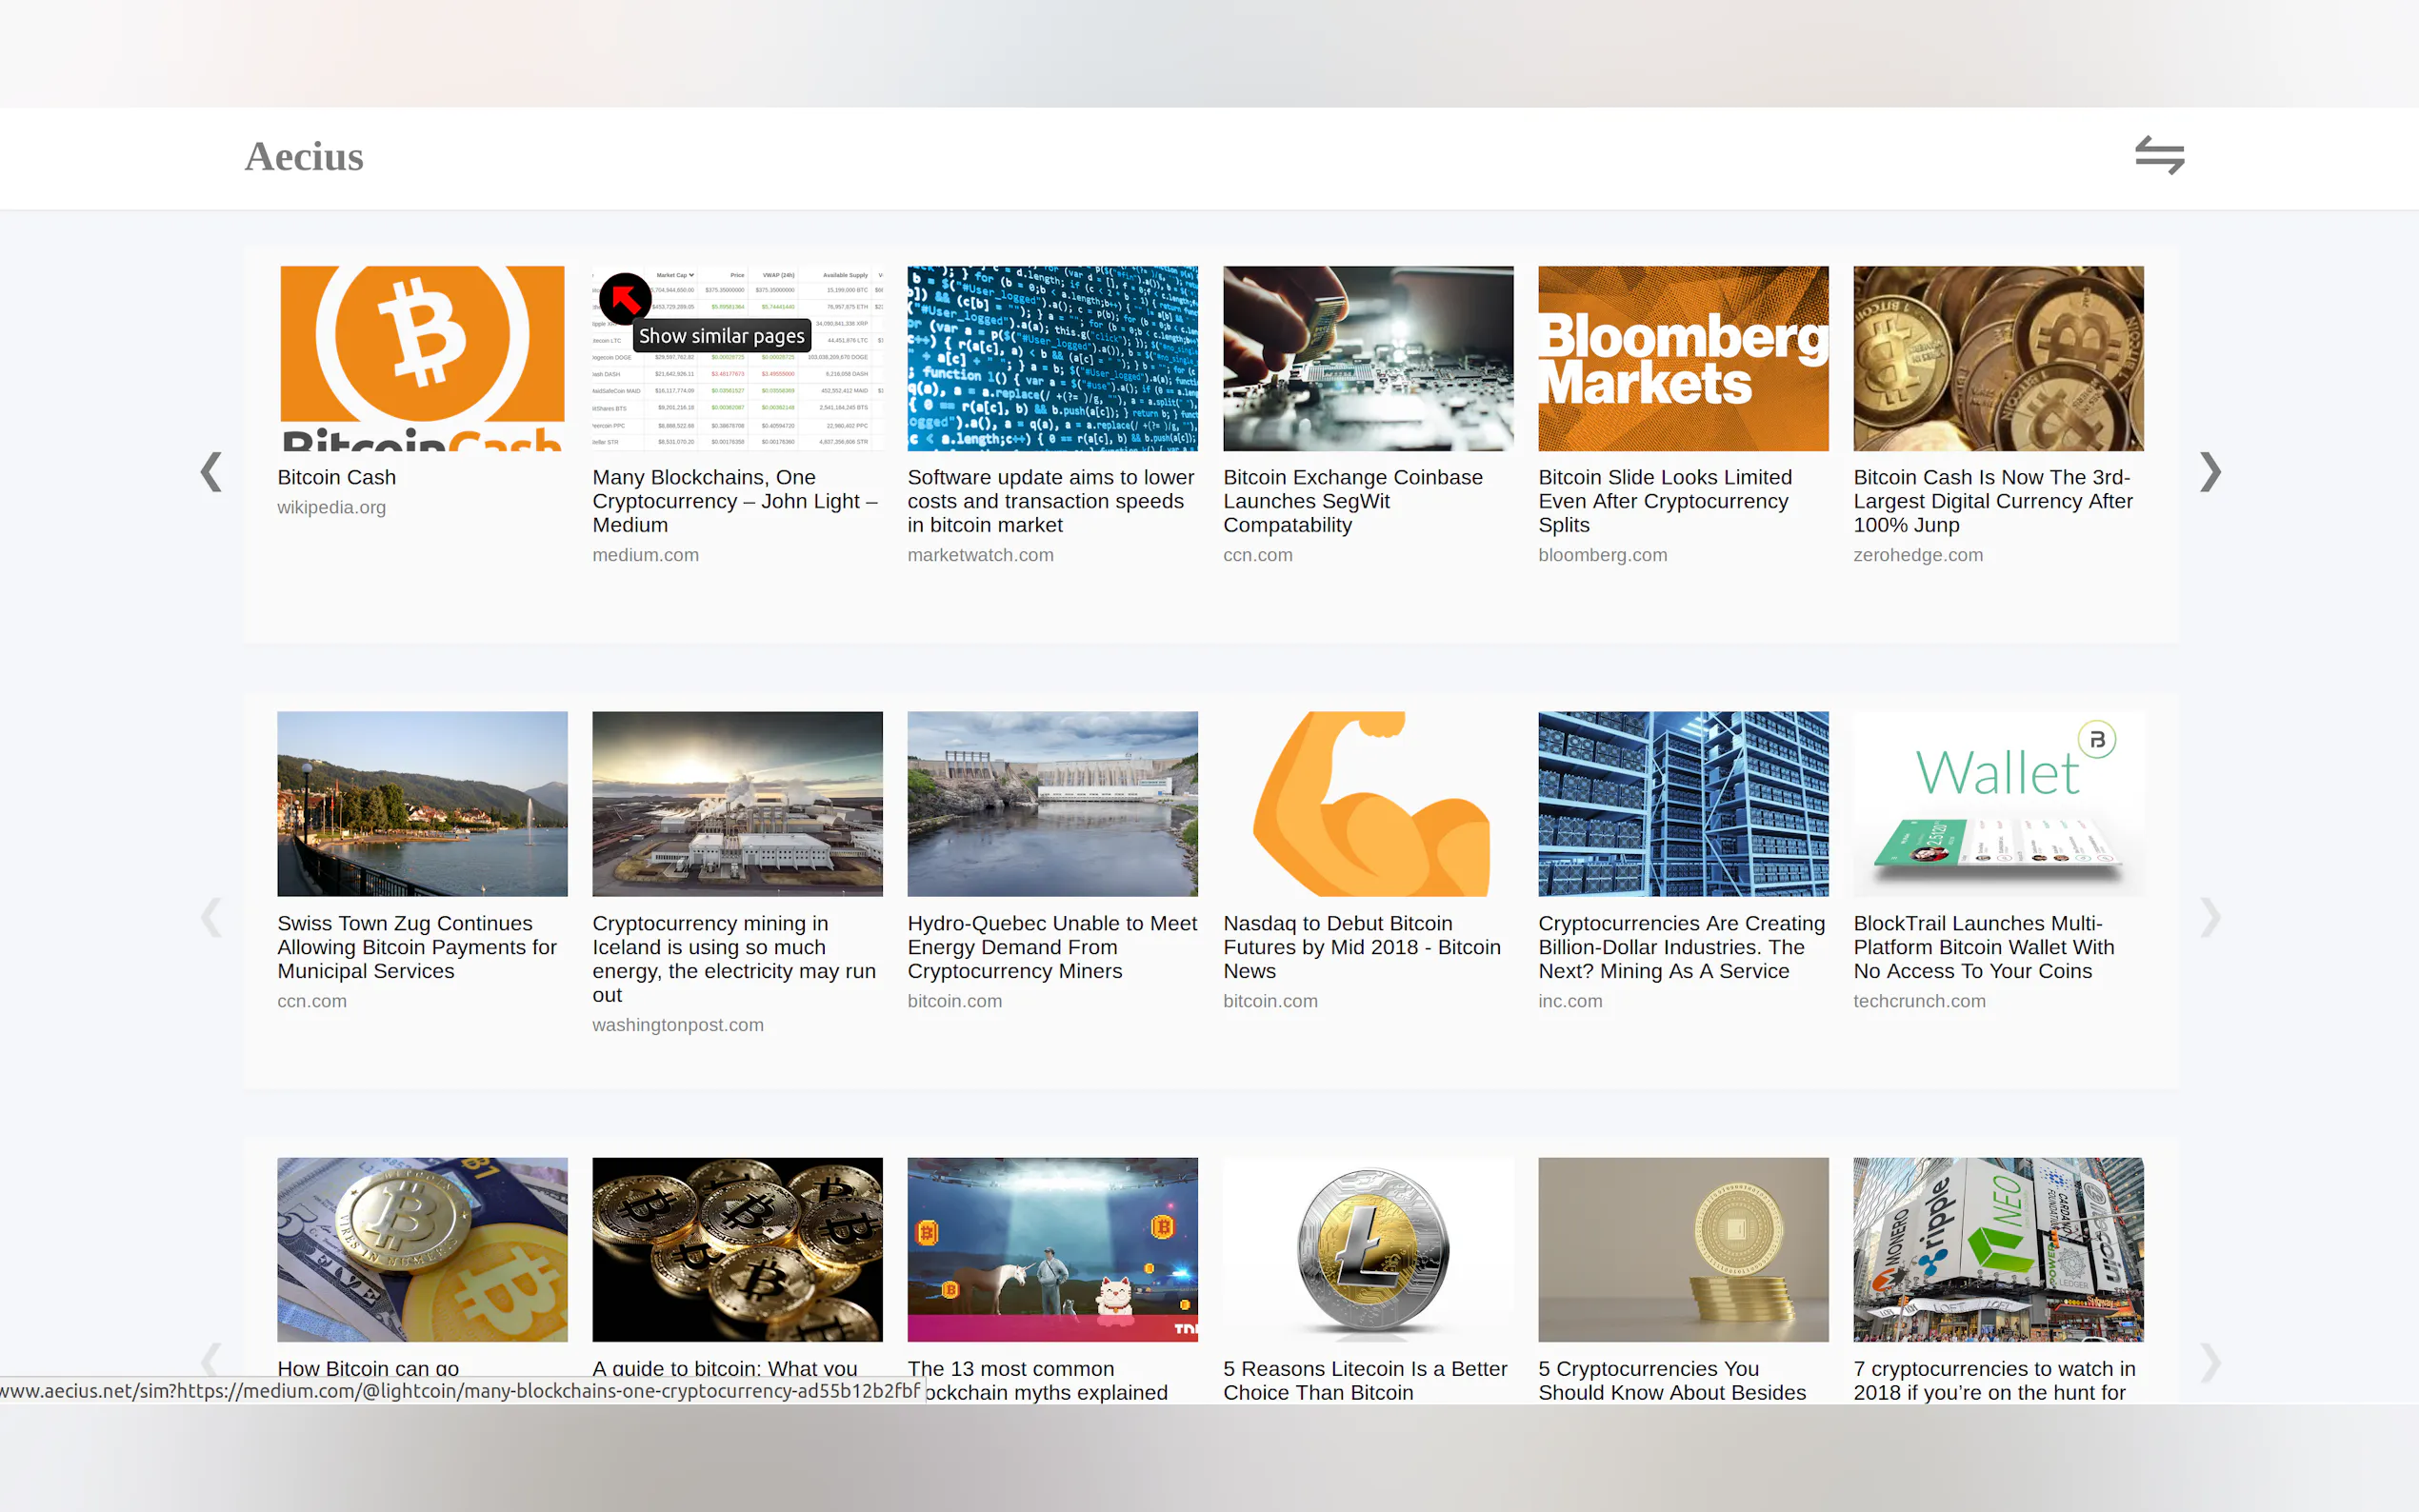Go to previous items in third row
Screen dimensions: 2419x1512
click(211, 1362)
